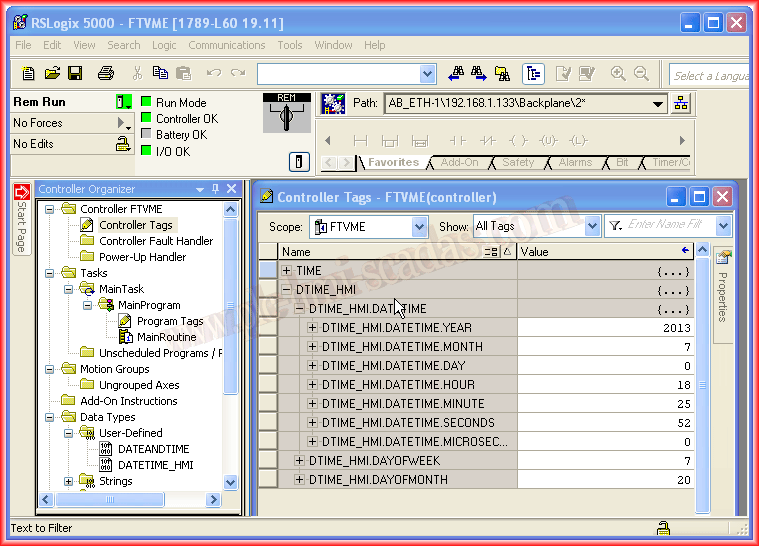Screen dimensions: 759x546
Task: Open the Communications menu
Action: coord(226,45)
